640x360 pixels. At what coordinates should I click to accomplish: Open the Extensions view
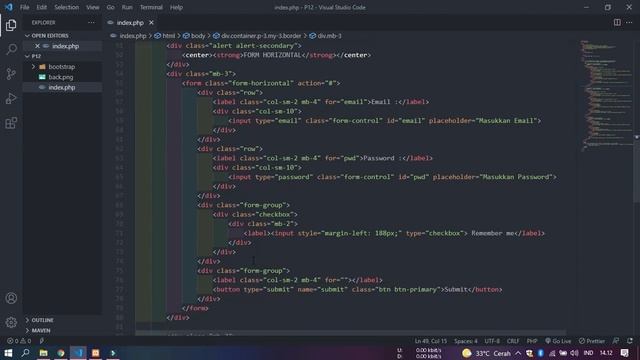(x=11, y=123)
